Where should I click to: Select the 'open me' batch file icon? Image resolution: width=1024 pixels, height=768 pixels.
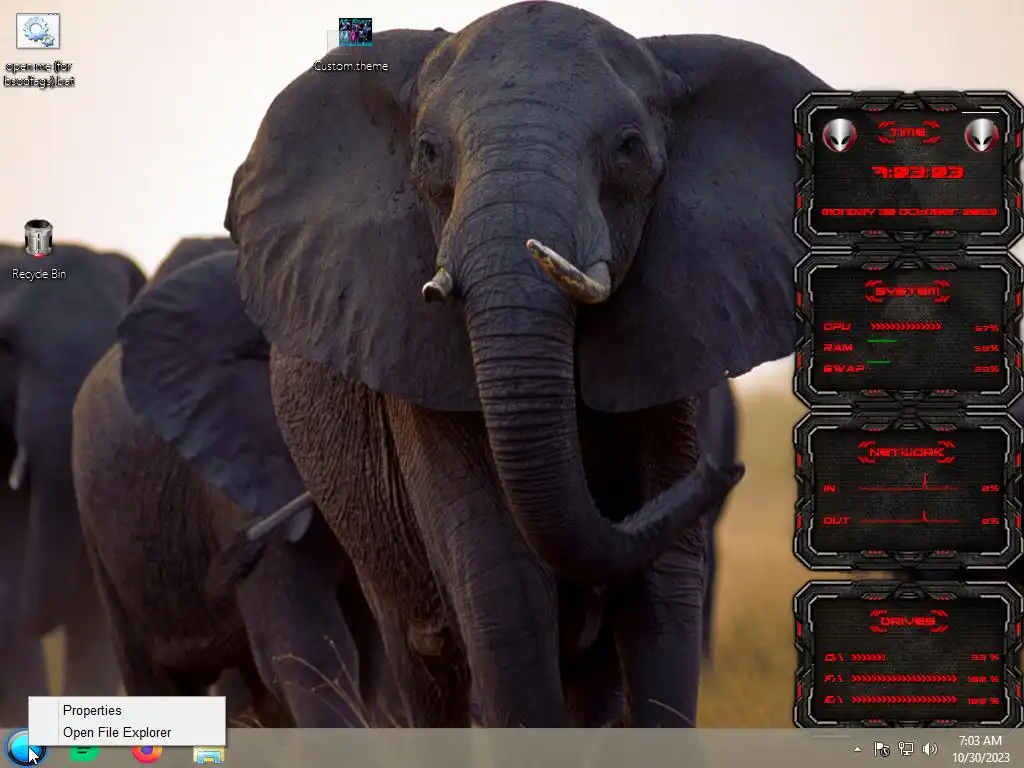point(39,51)
